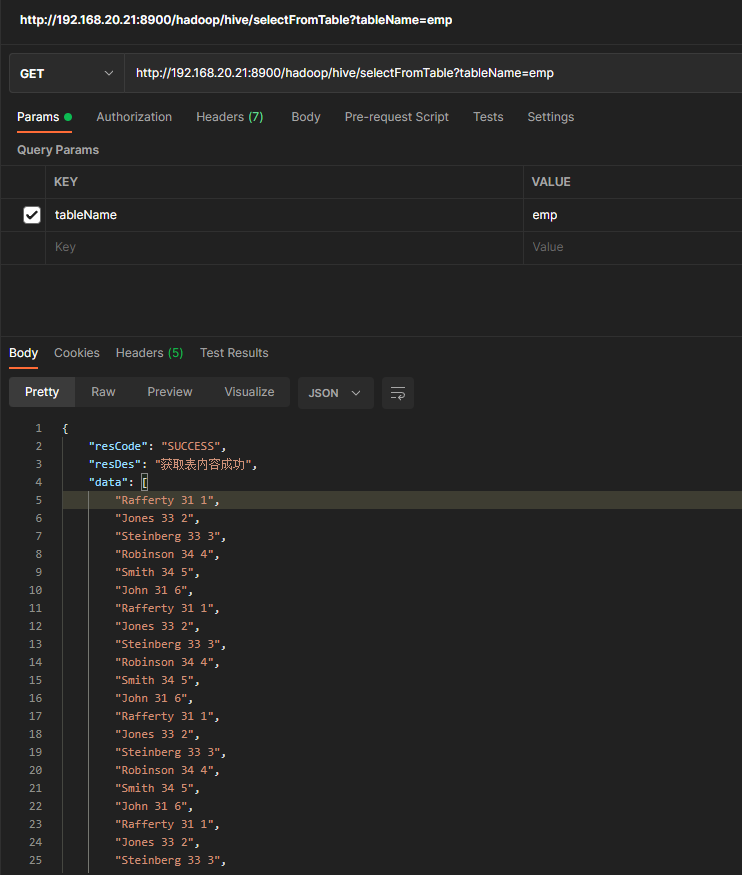Switch to the Authorization tab
Screen dimensions: 742x875
coord(134,117)
